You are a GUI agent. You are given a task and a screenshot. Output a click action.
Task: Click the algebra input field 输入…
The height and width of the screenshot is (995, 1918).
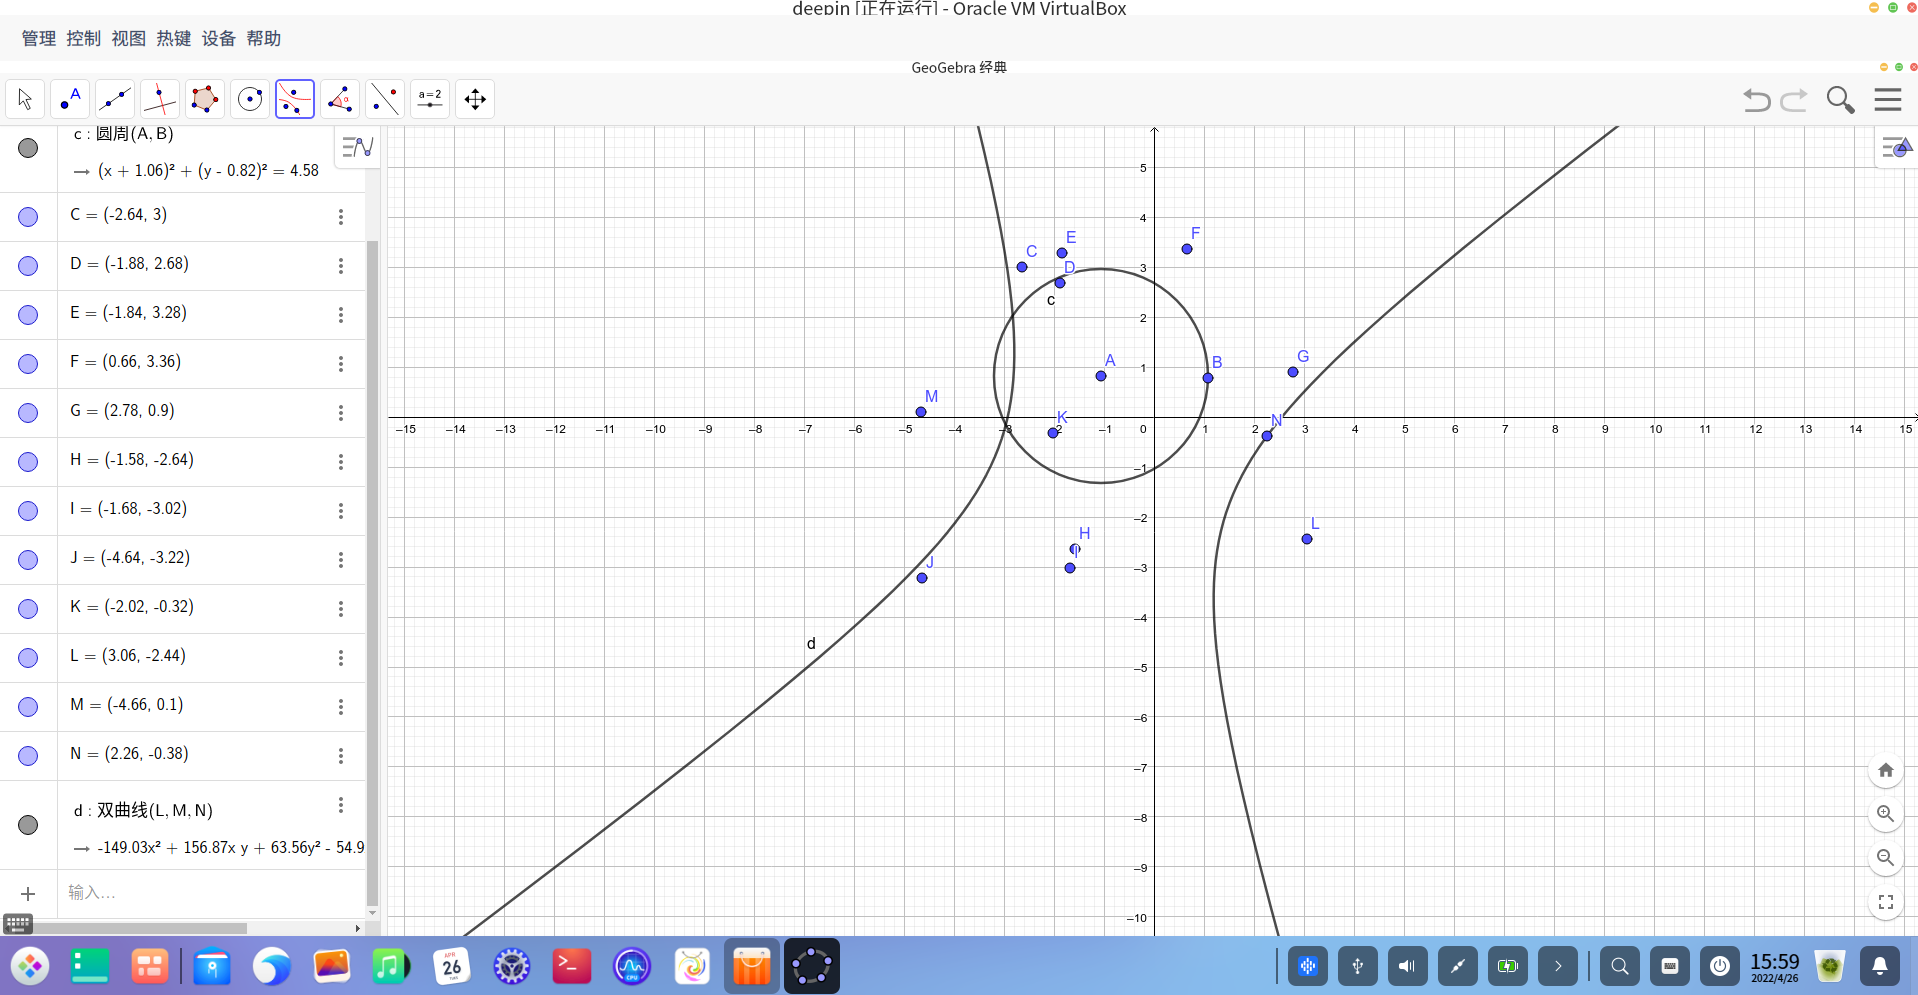(212, 893)
